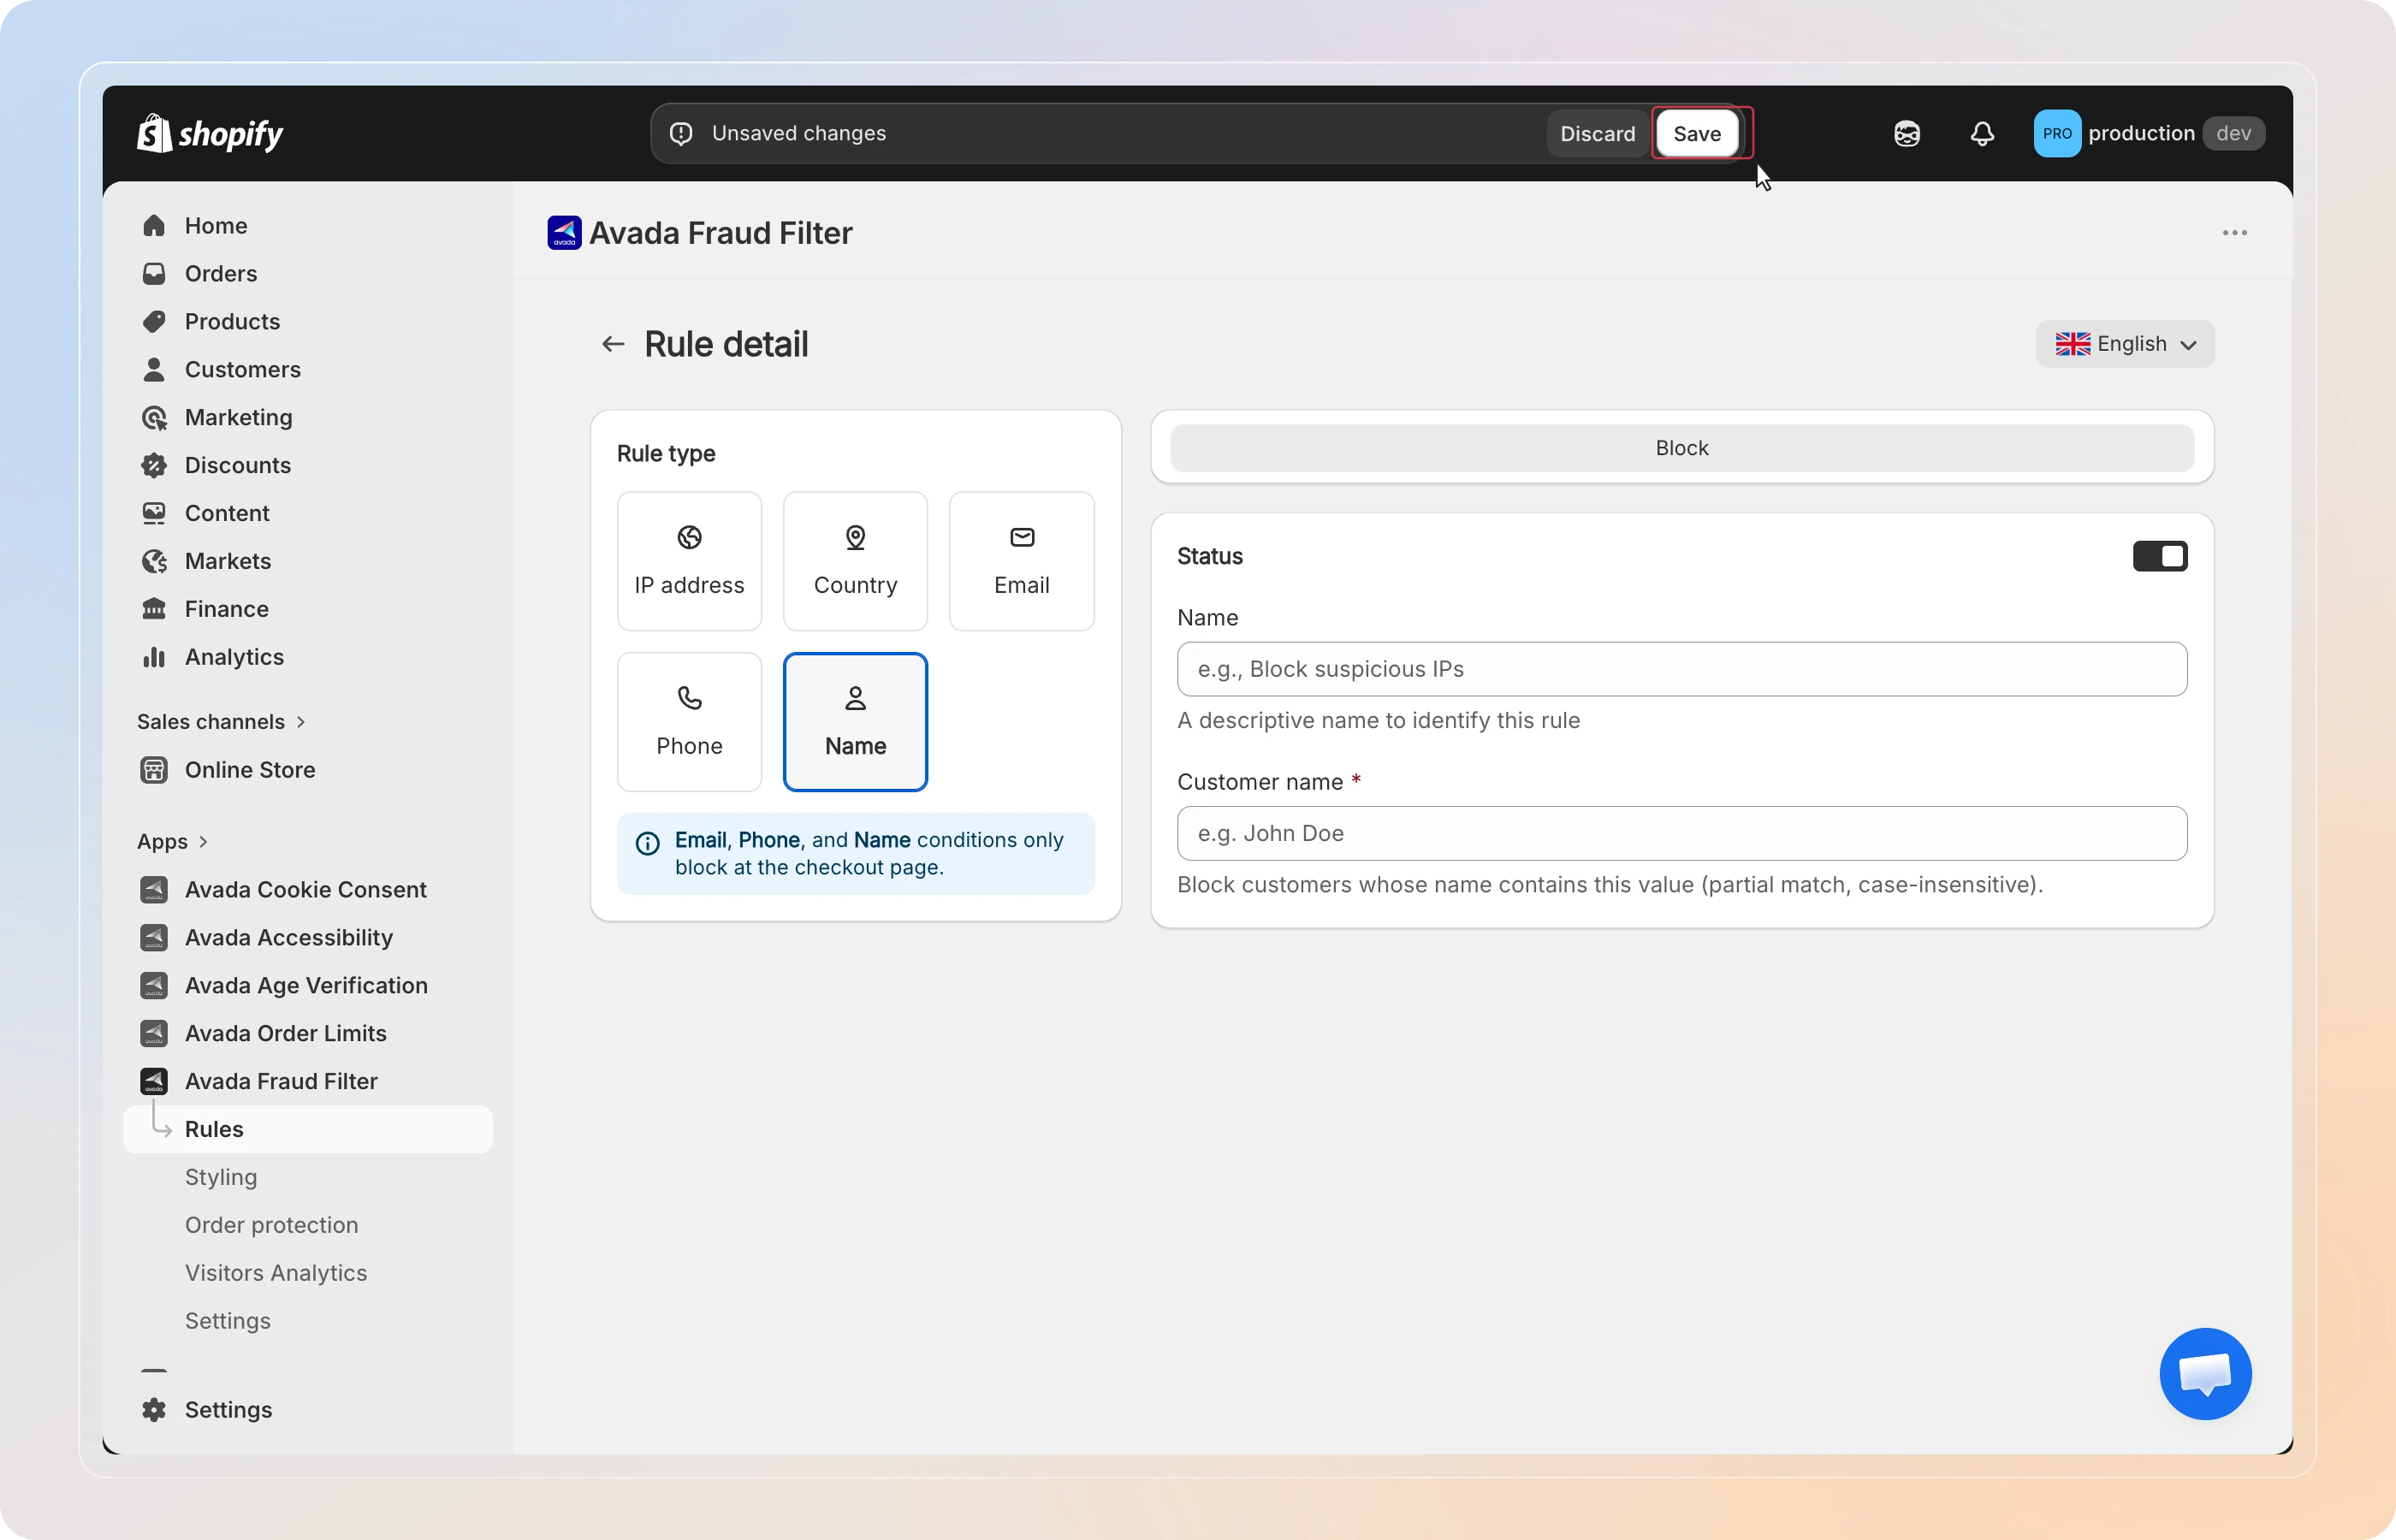Click the Marketing target icon
The height and width of the screenshot is (1540, 2396).
[x=154, y=418]
